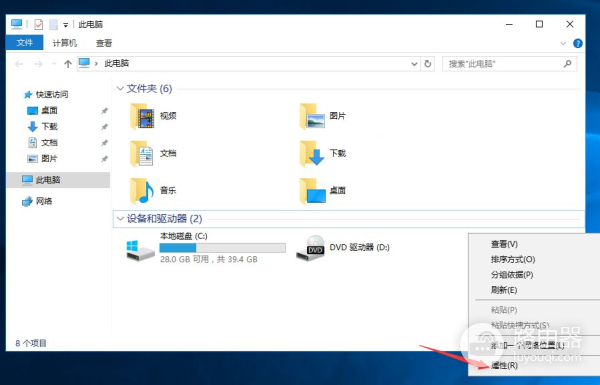600x385 pixels.
Task: Open the blue Help icon
Action: click(x=578, y=43)
